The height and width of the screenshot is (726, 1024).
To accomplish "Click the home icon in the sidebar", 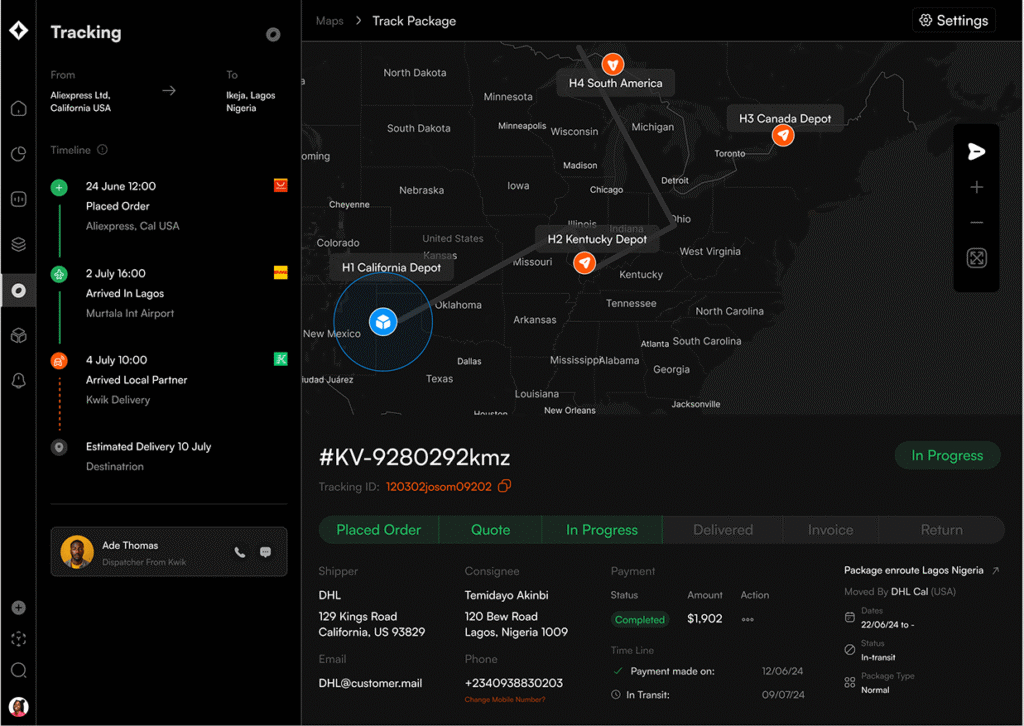I will pos(18,109).
